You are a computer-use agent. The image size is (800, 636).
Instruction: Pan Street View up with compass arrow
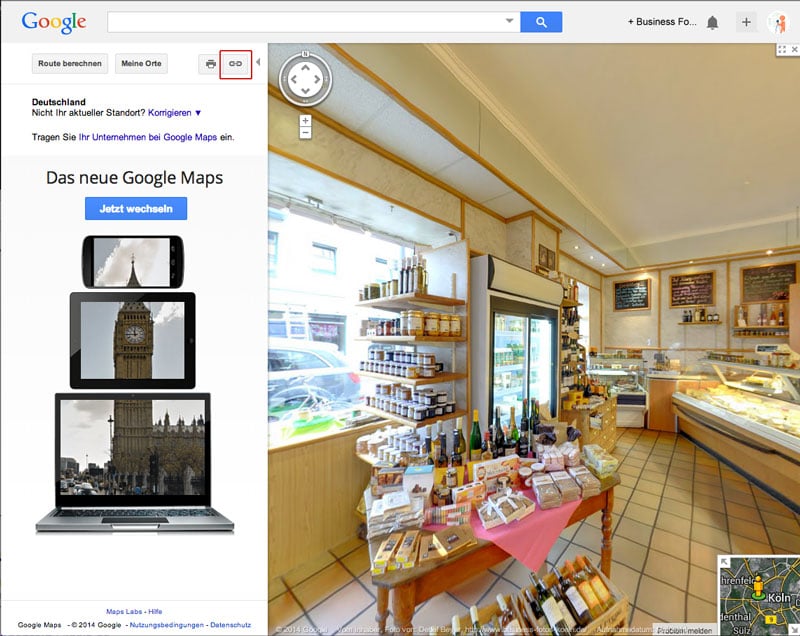click(x=305, y=68)
